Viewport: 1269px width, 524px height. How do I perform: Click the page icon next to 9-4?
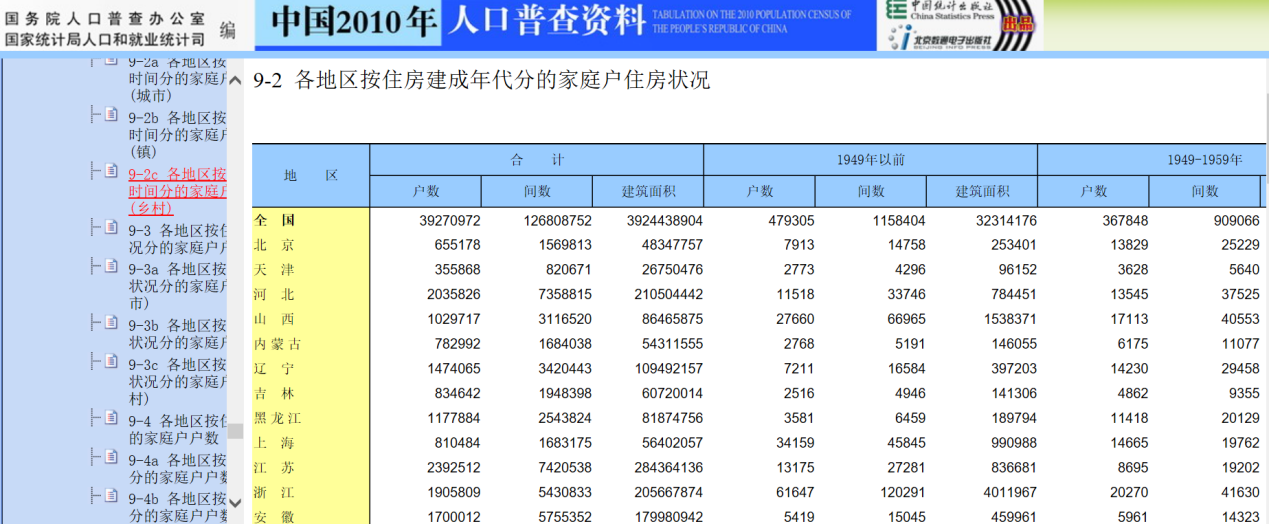tap(111, 418)
